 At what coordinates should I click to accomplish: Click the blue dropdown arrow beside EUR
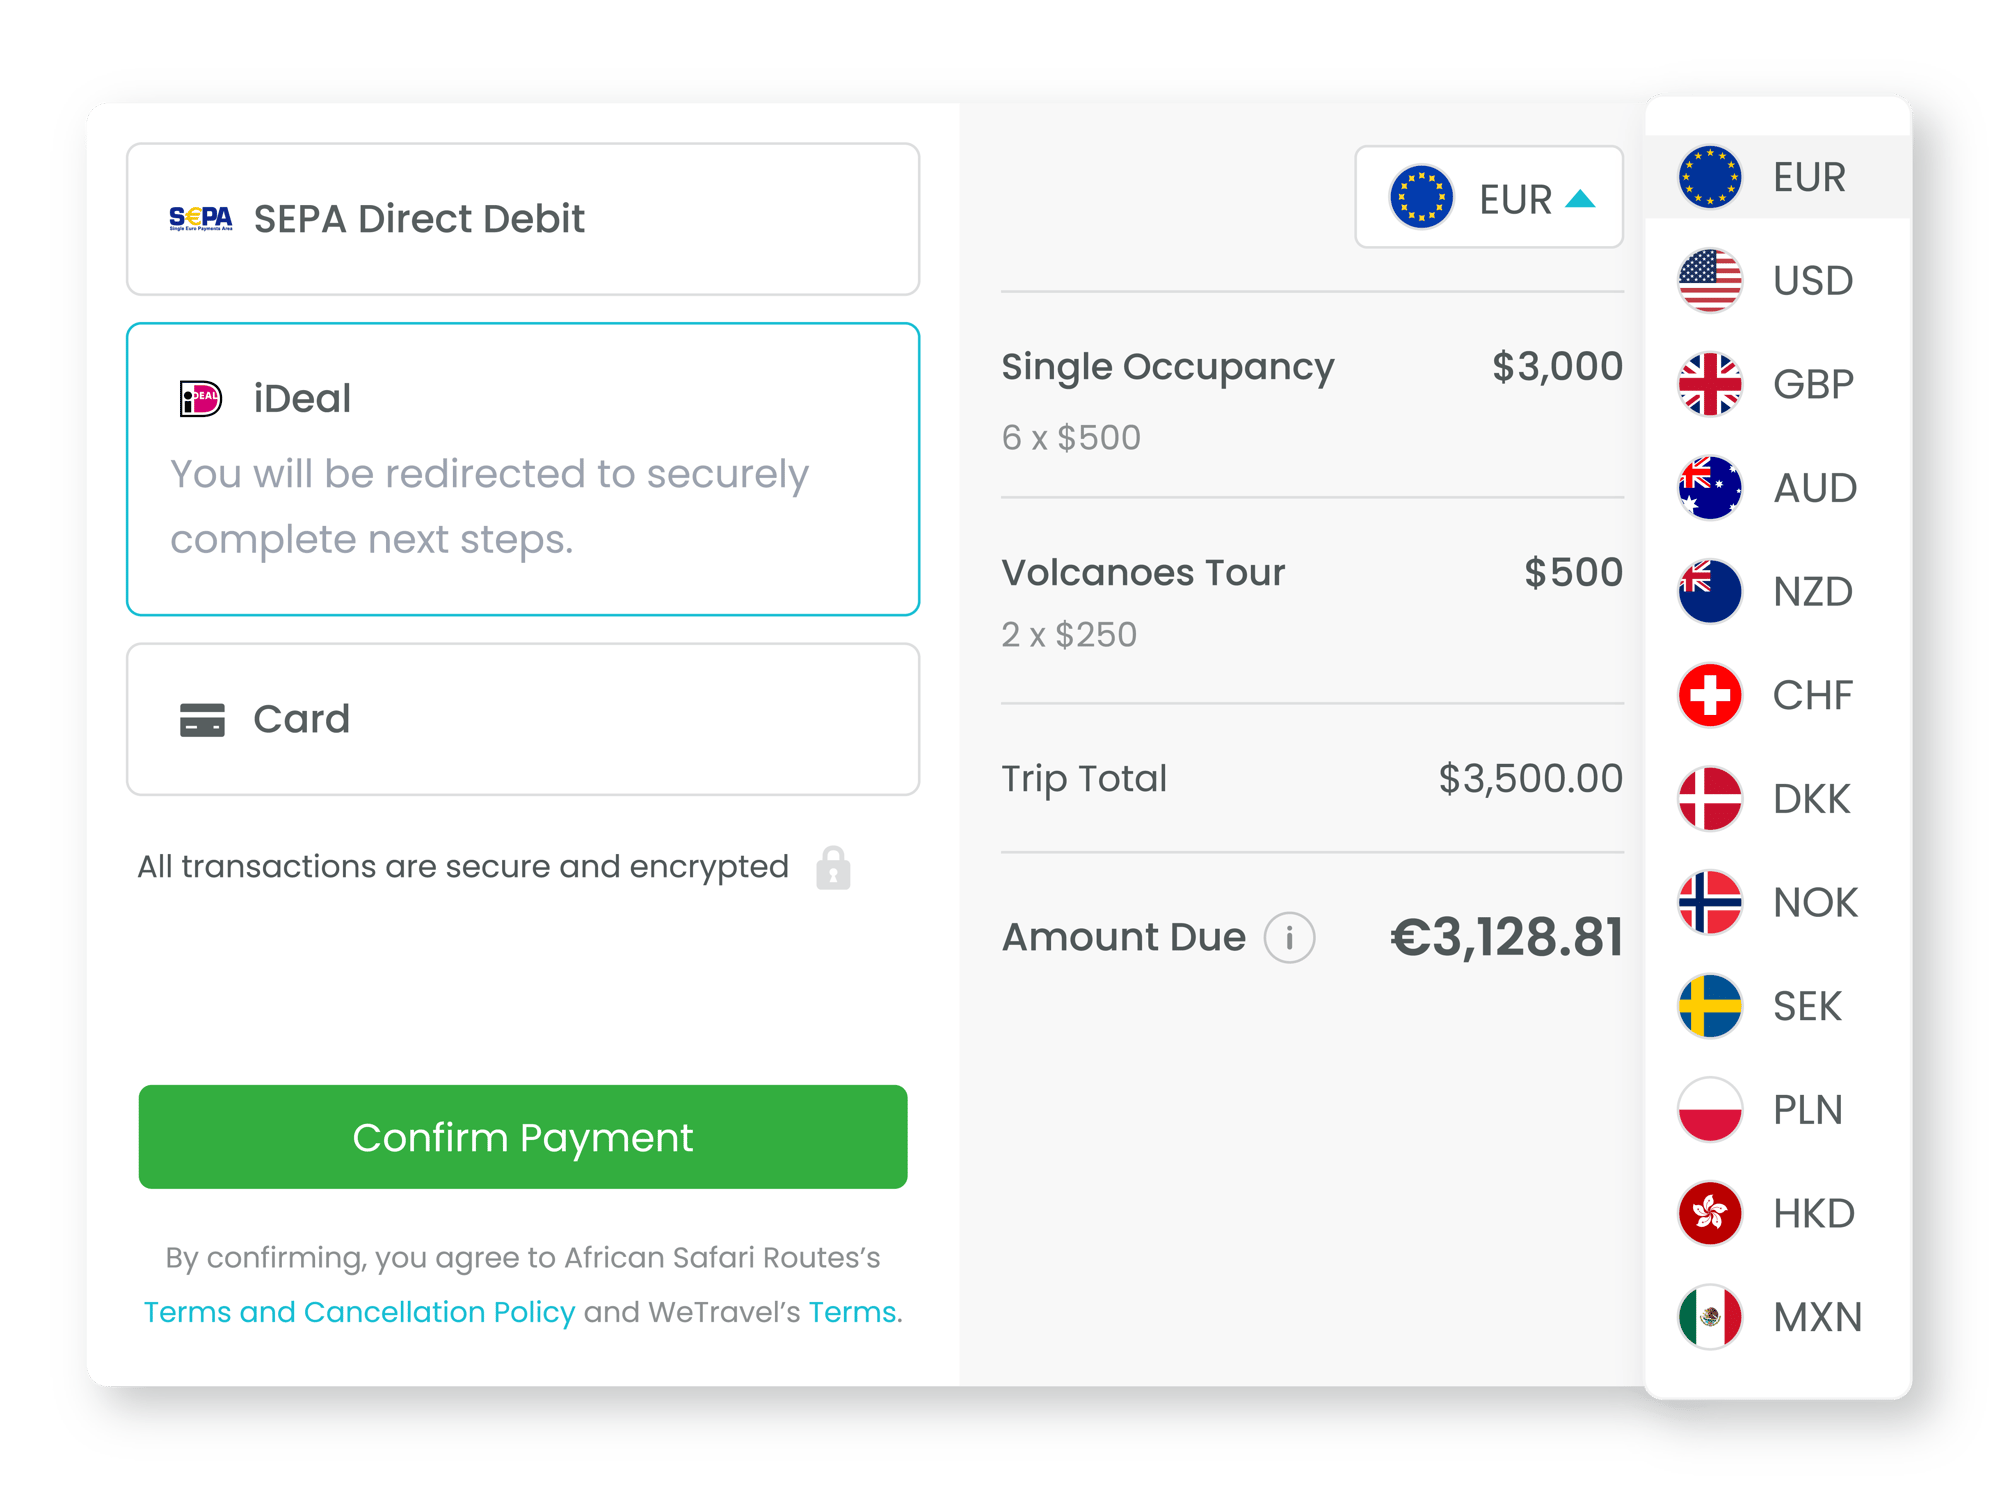1580,199
